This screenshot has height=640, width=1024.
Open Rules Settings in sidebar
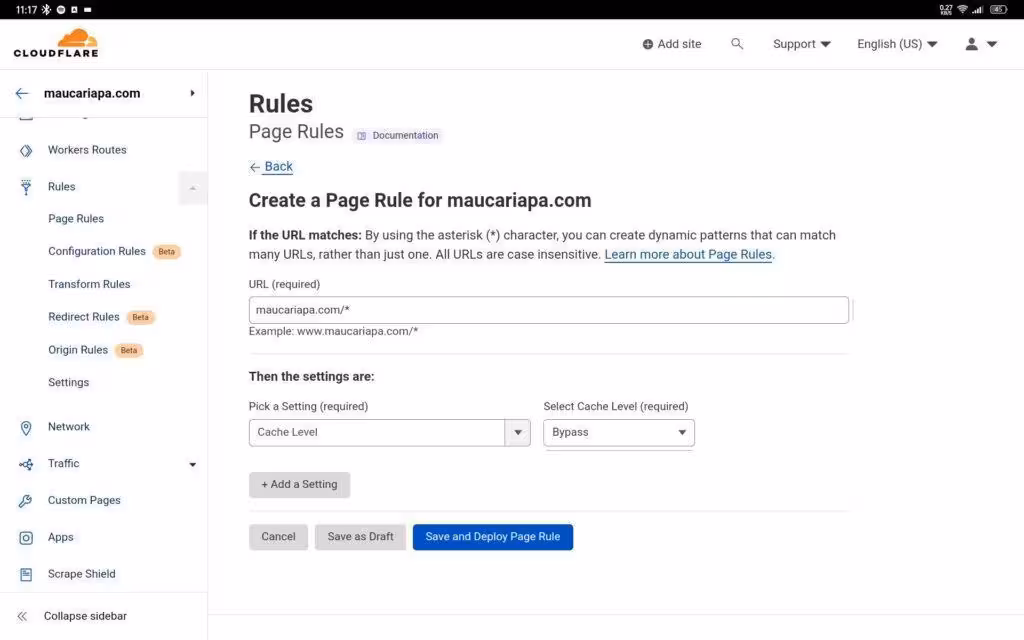[x=68, y=383]
